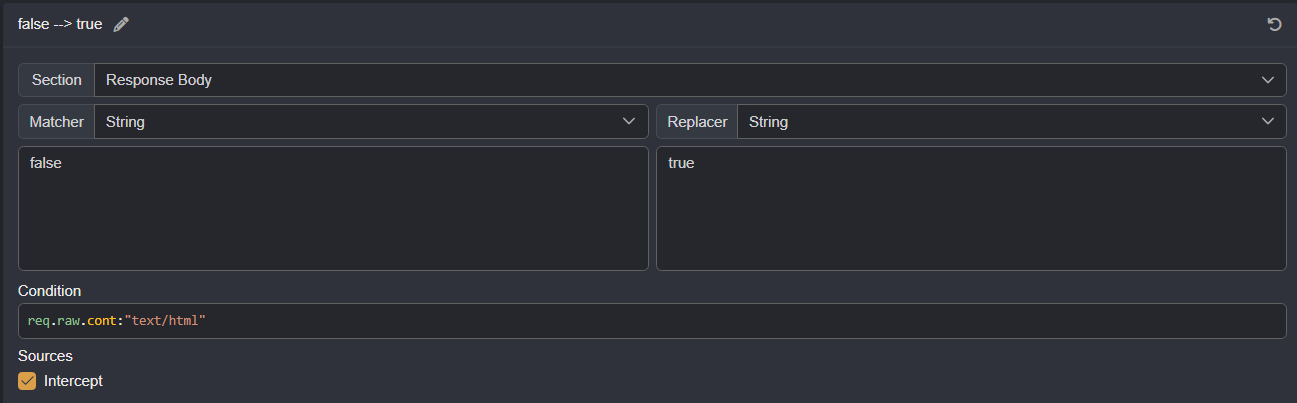Click the Matcher type chevron arrow
Image resolution: width=1297 pixels, height=403 pixels.
tap(629, 122)
